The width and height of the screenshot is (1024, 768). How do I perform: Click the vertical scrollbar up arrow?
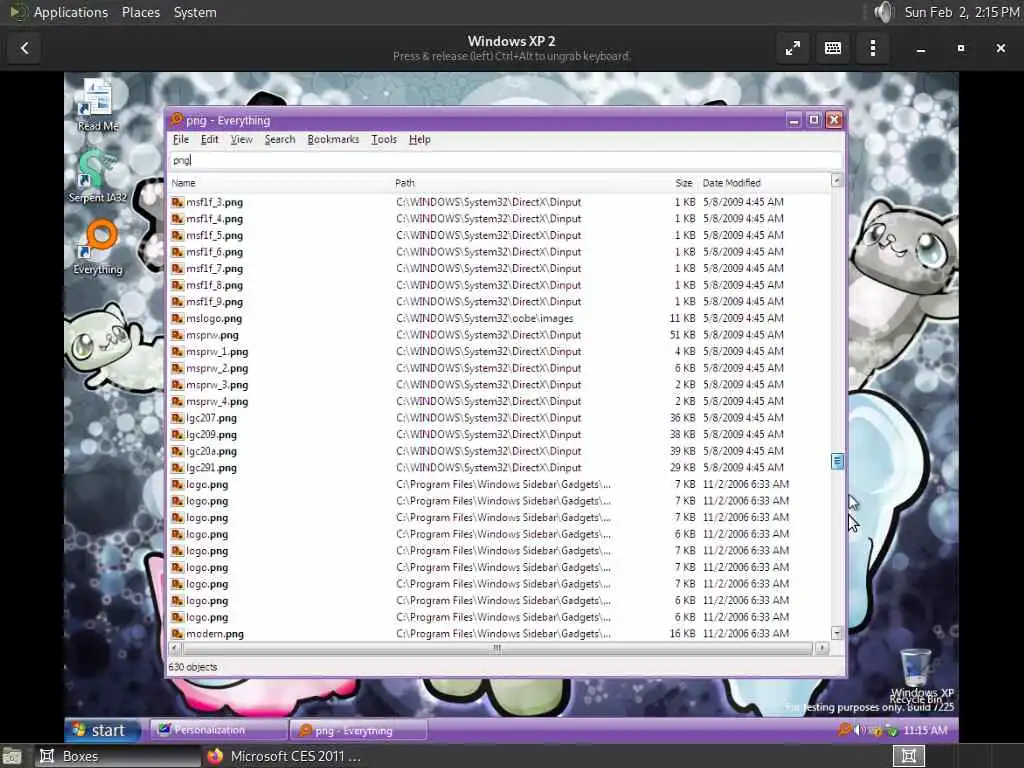click(x=837, y=180)
